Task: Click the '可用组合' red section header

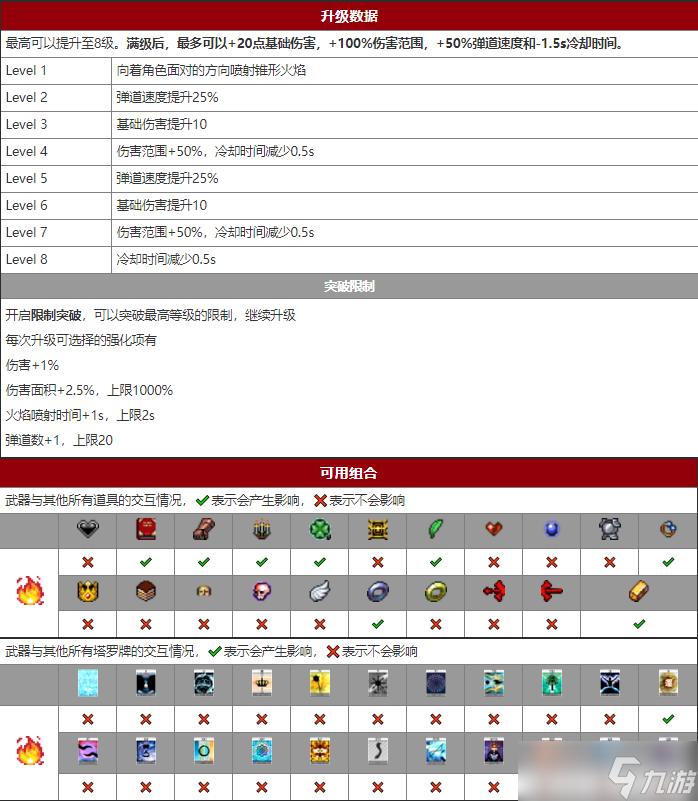Action: tap(349, 473)
